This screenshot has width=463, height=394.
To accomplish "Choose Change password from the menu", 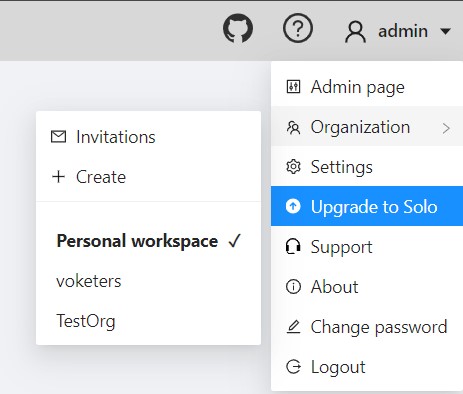I will [367, 327].
